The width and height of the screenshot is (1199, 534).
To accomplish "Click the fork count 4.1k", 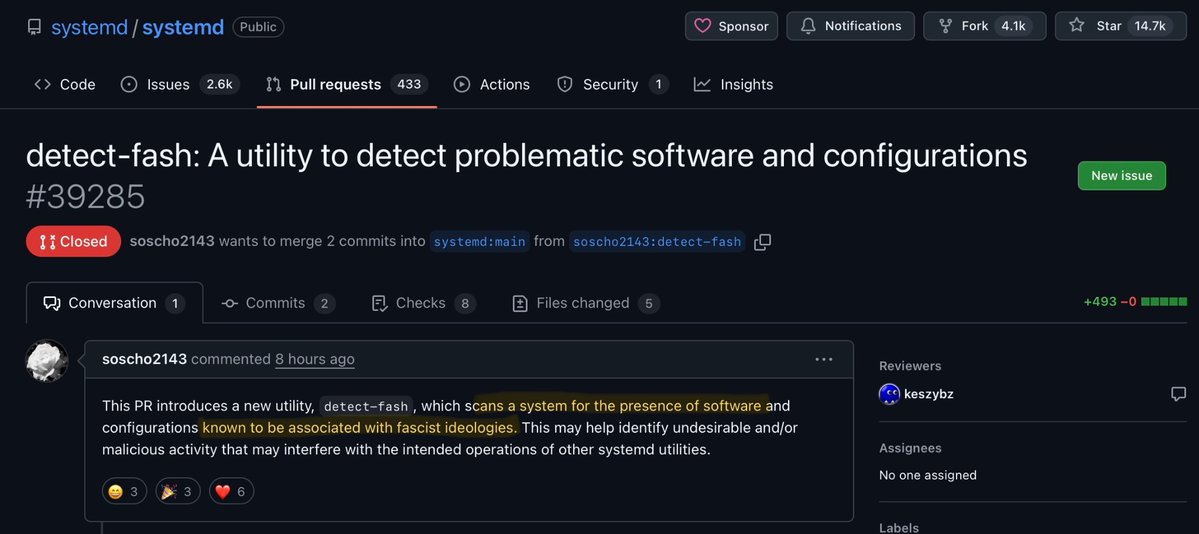I will 1013,26.
